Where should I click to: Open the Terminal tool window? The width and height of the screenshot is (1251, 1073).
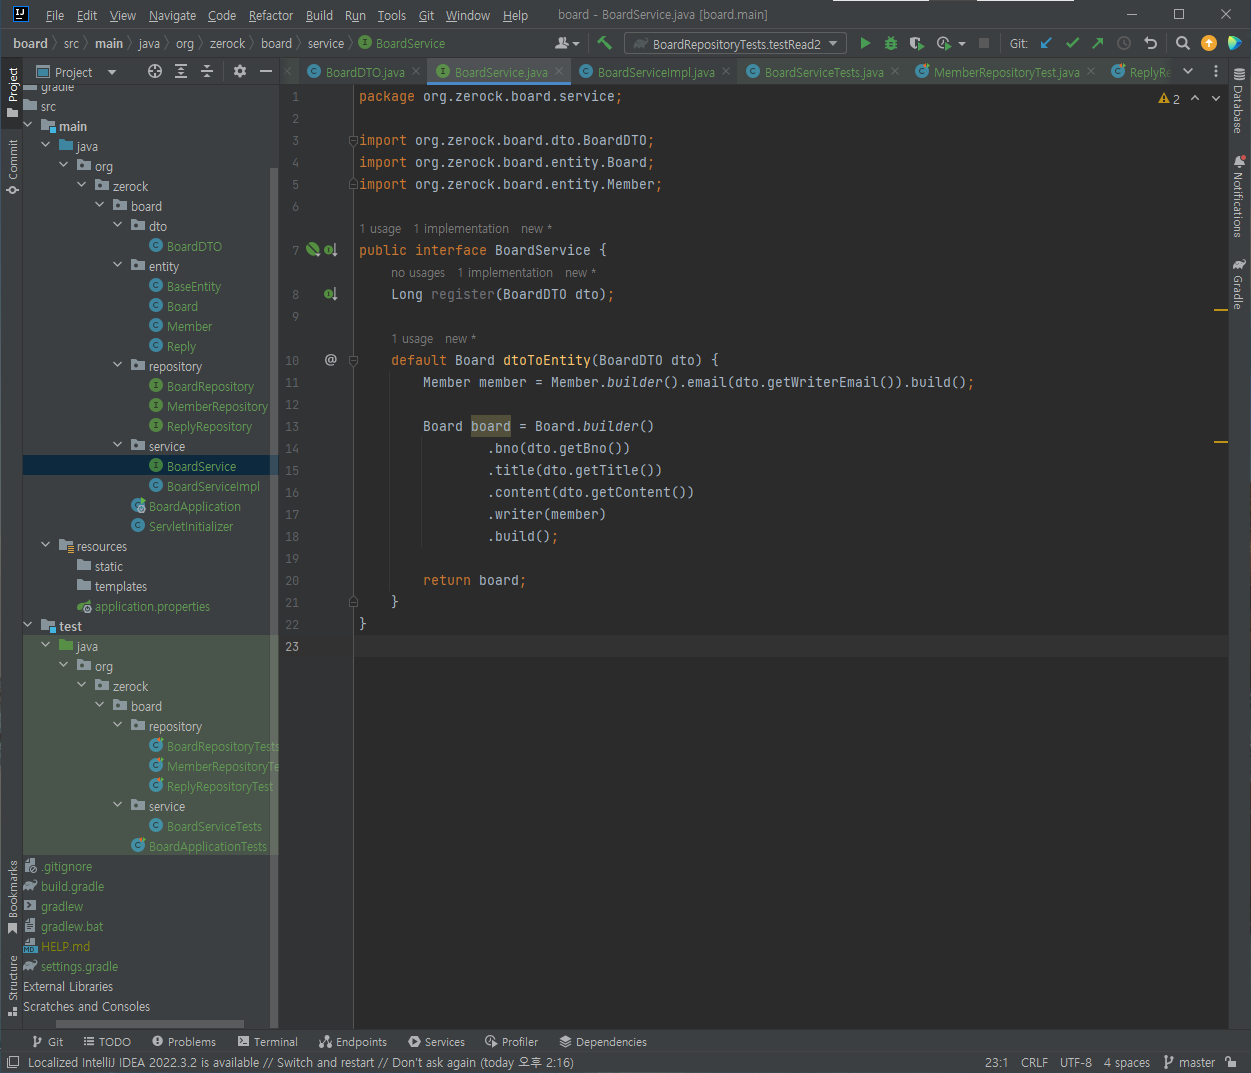point(266,1042)
